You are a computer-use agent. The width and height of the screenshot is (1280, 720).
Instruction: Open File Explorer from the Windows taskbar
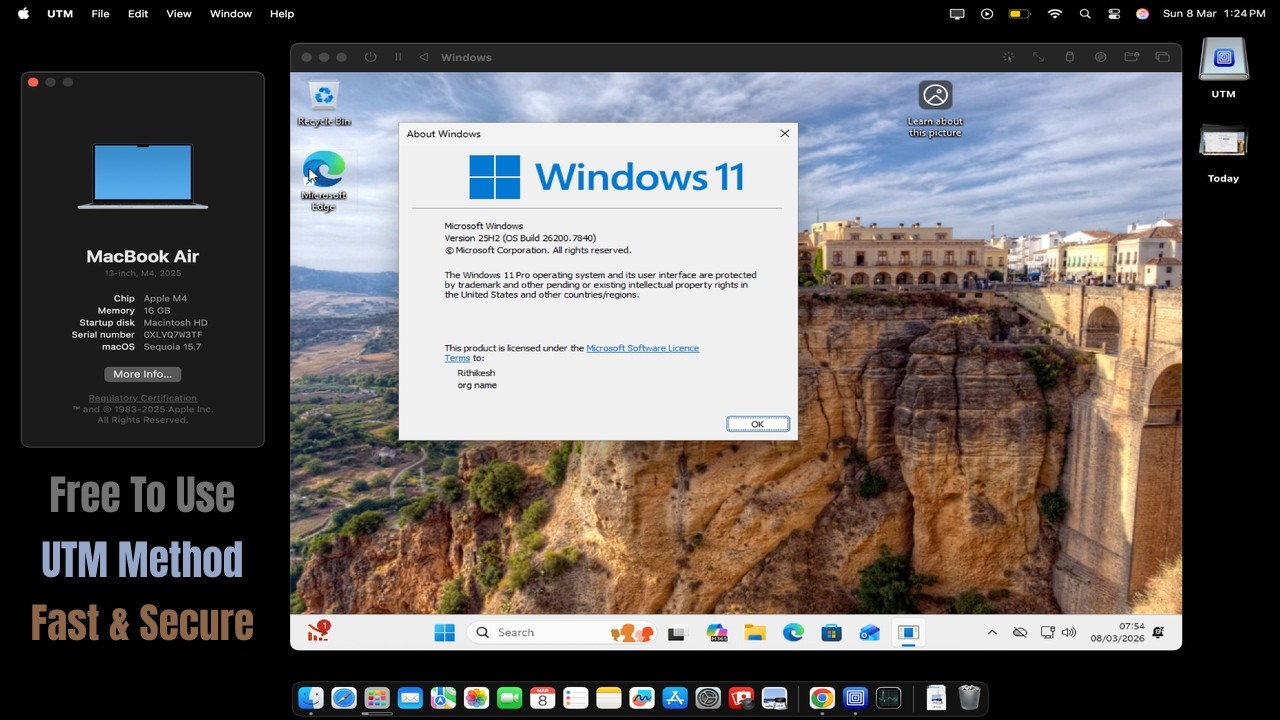755,632
